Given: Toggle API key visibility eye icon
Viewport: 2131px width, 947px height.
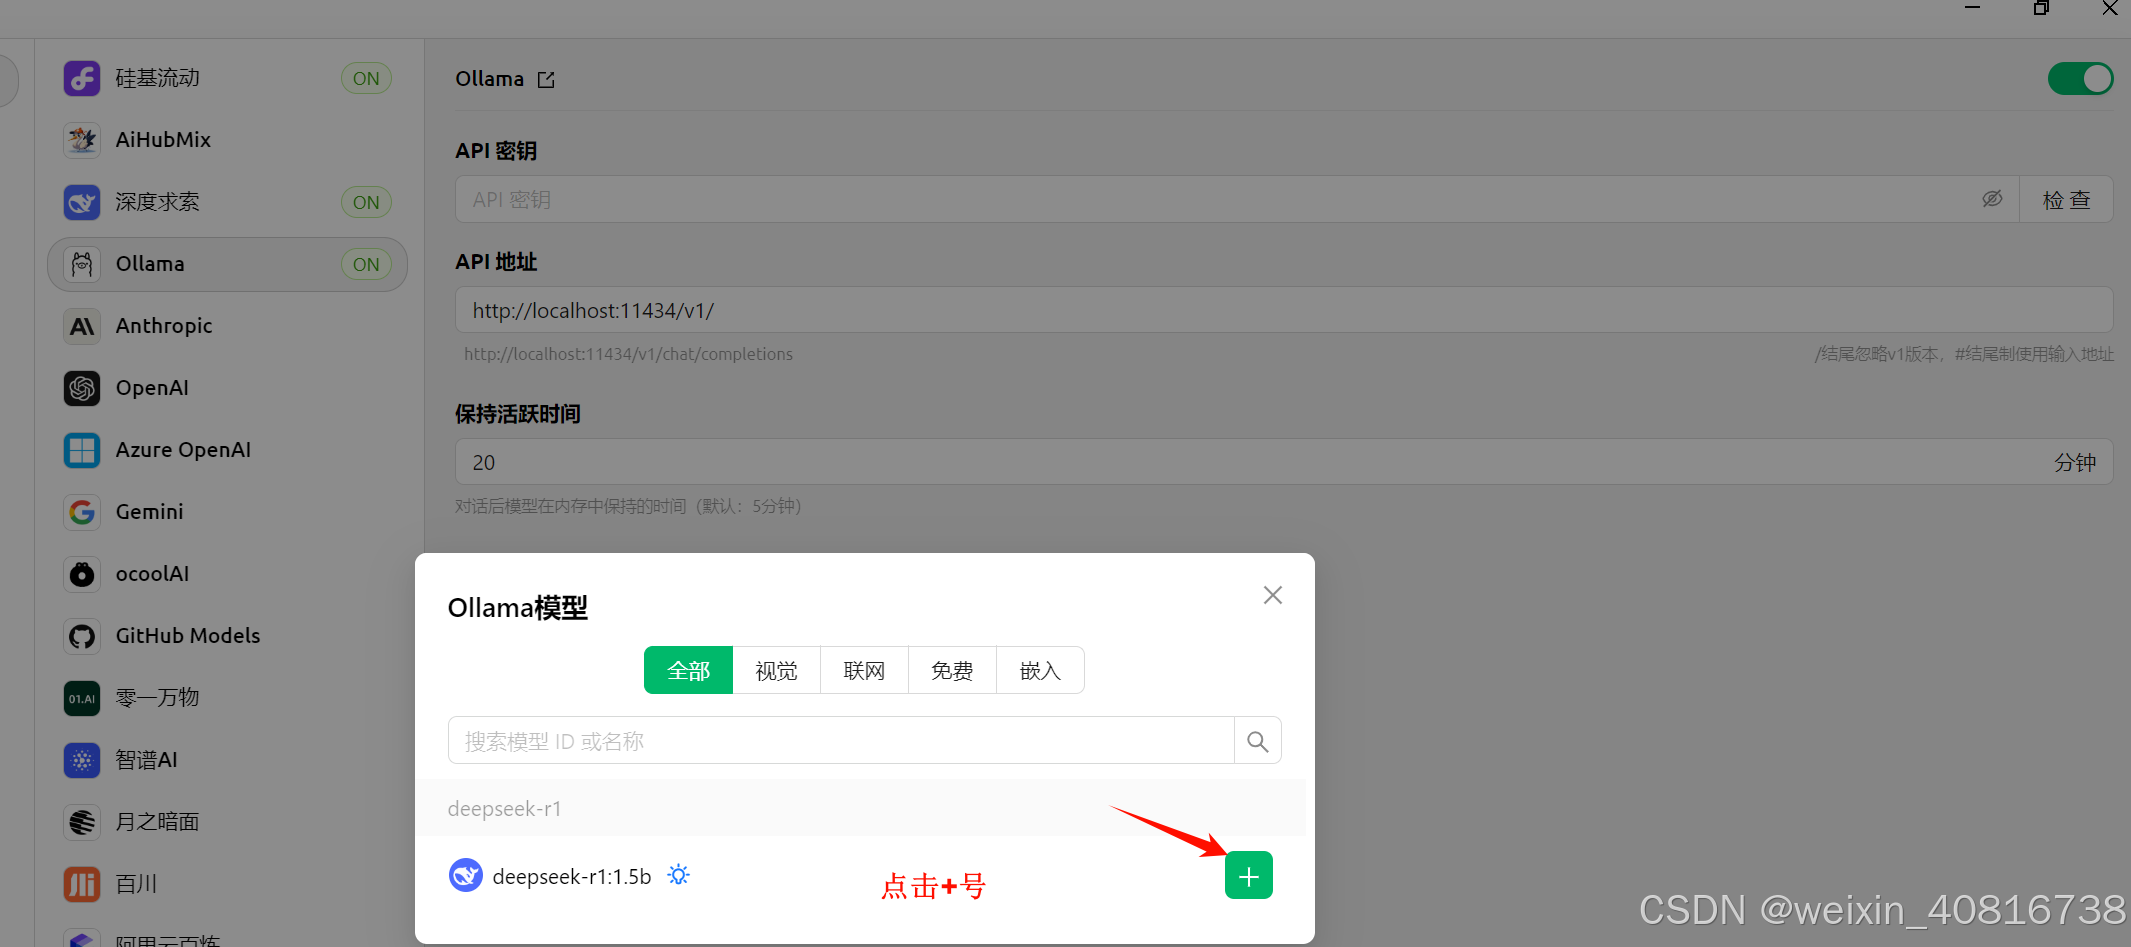Looking at the screenshot, I should (x=1992, y=199).
